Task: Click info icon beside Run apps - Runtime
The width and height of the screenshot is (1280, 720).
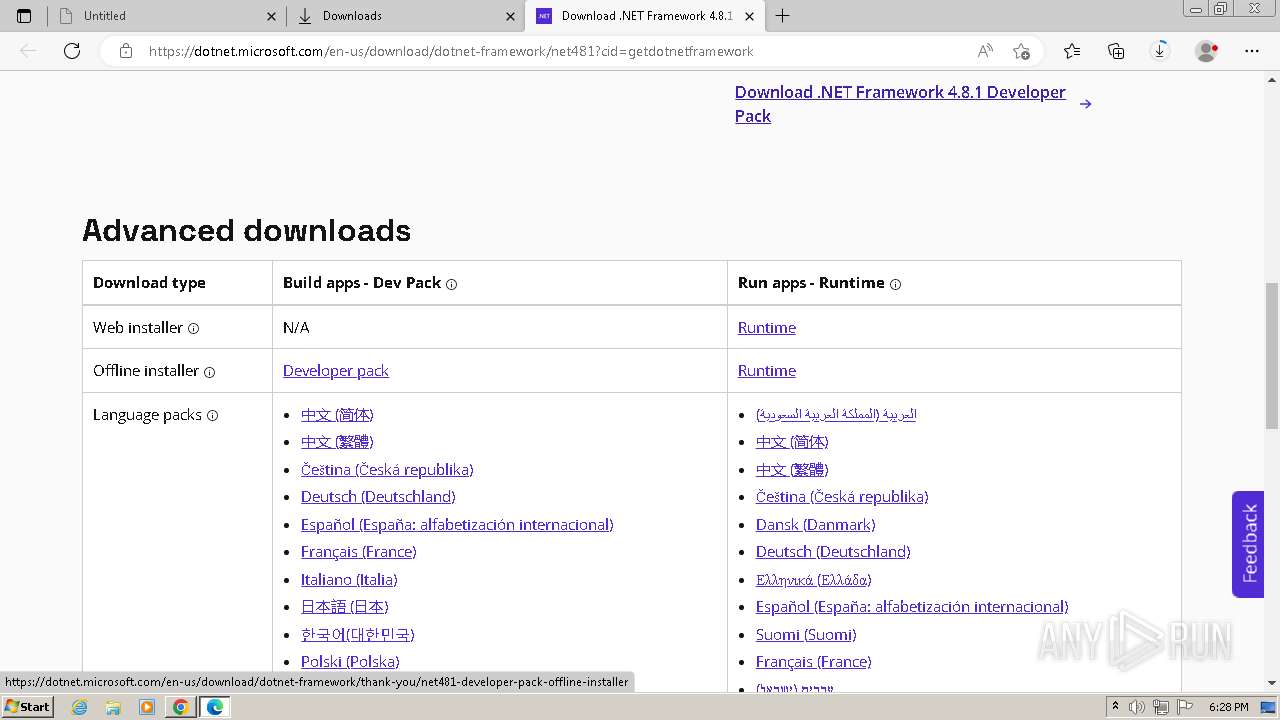Action: tap(895, 284)
